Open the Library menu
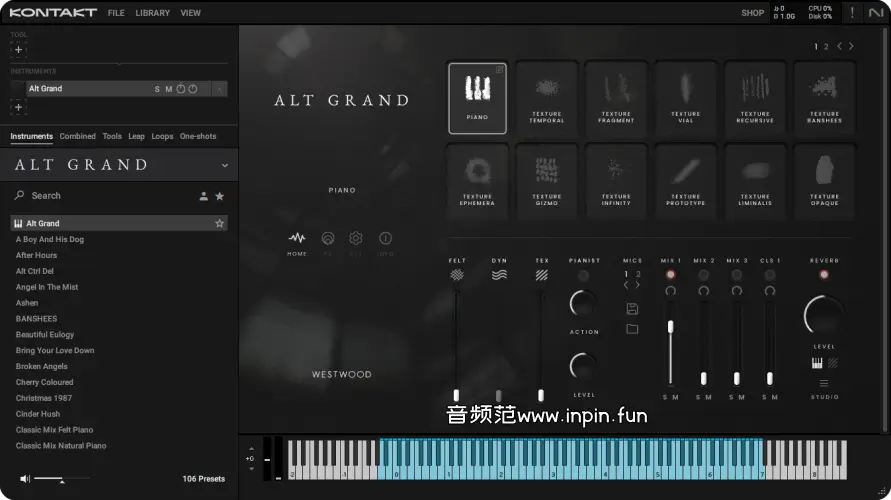Viewport: 891px width, 500px height. point(152,12)
